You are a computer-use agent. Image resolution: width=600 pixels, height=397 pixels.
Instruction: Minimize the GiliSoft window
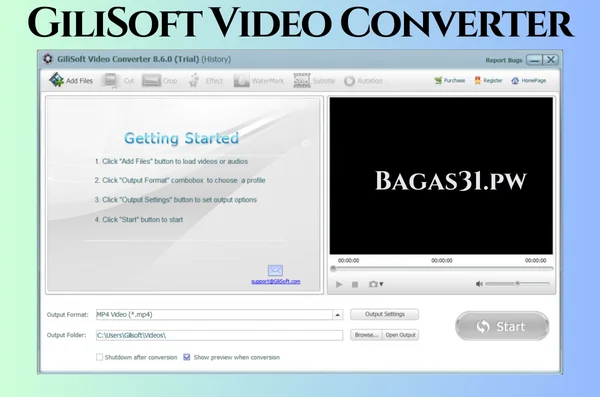point(534,60)
